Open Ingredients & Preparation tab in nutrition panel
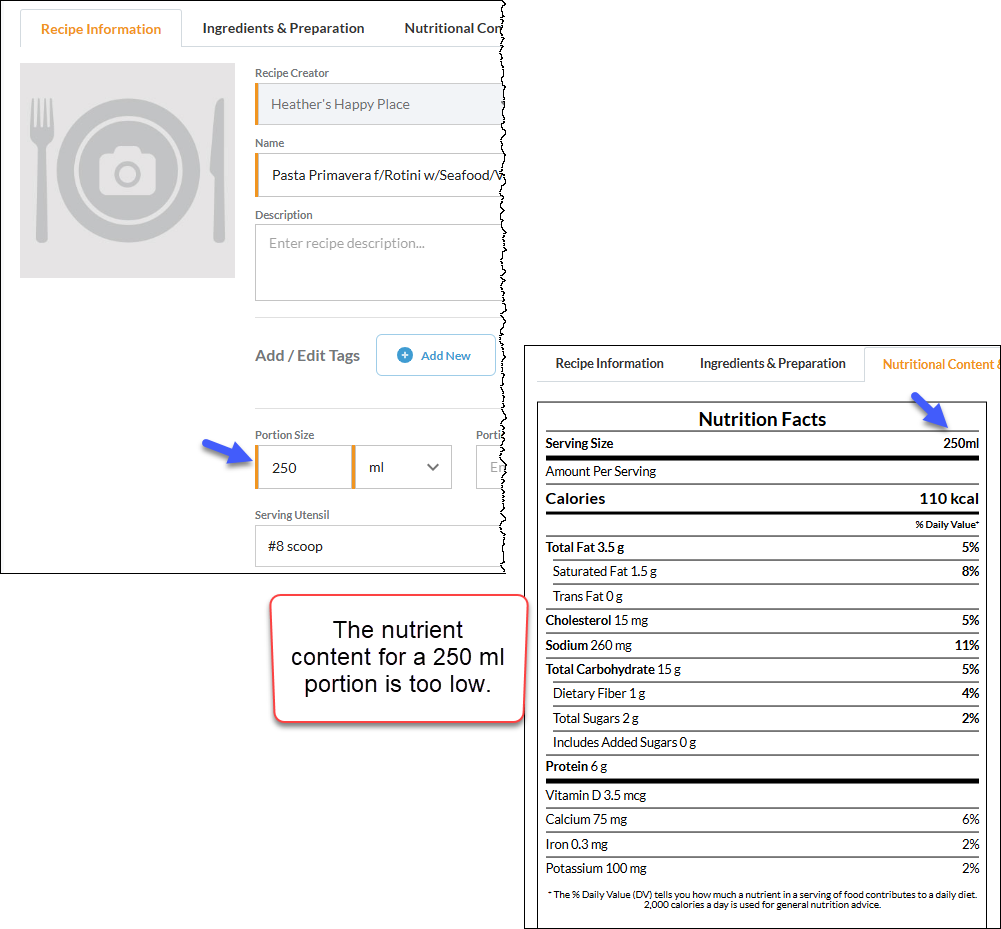Viewport: 1001px width, 929px height. (772, 363)
